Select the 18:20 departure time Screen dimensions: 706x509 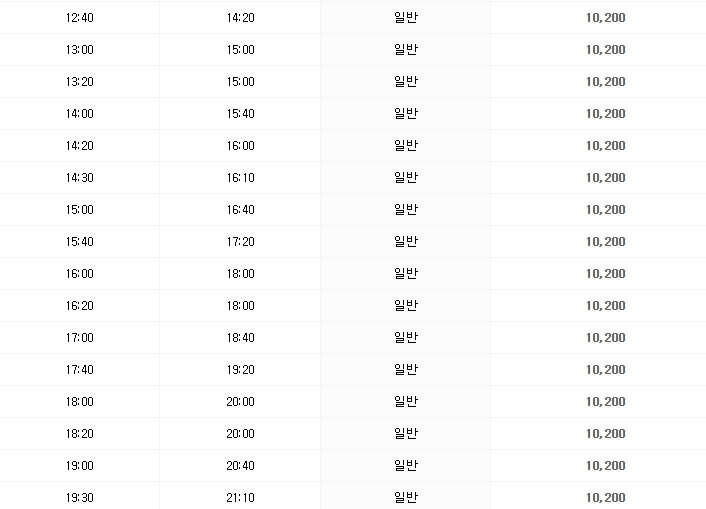tap(79, 434)
